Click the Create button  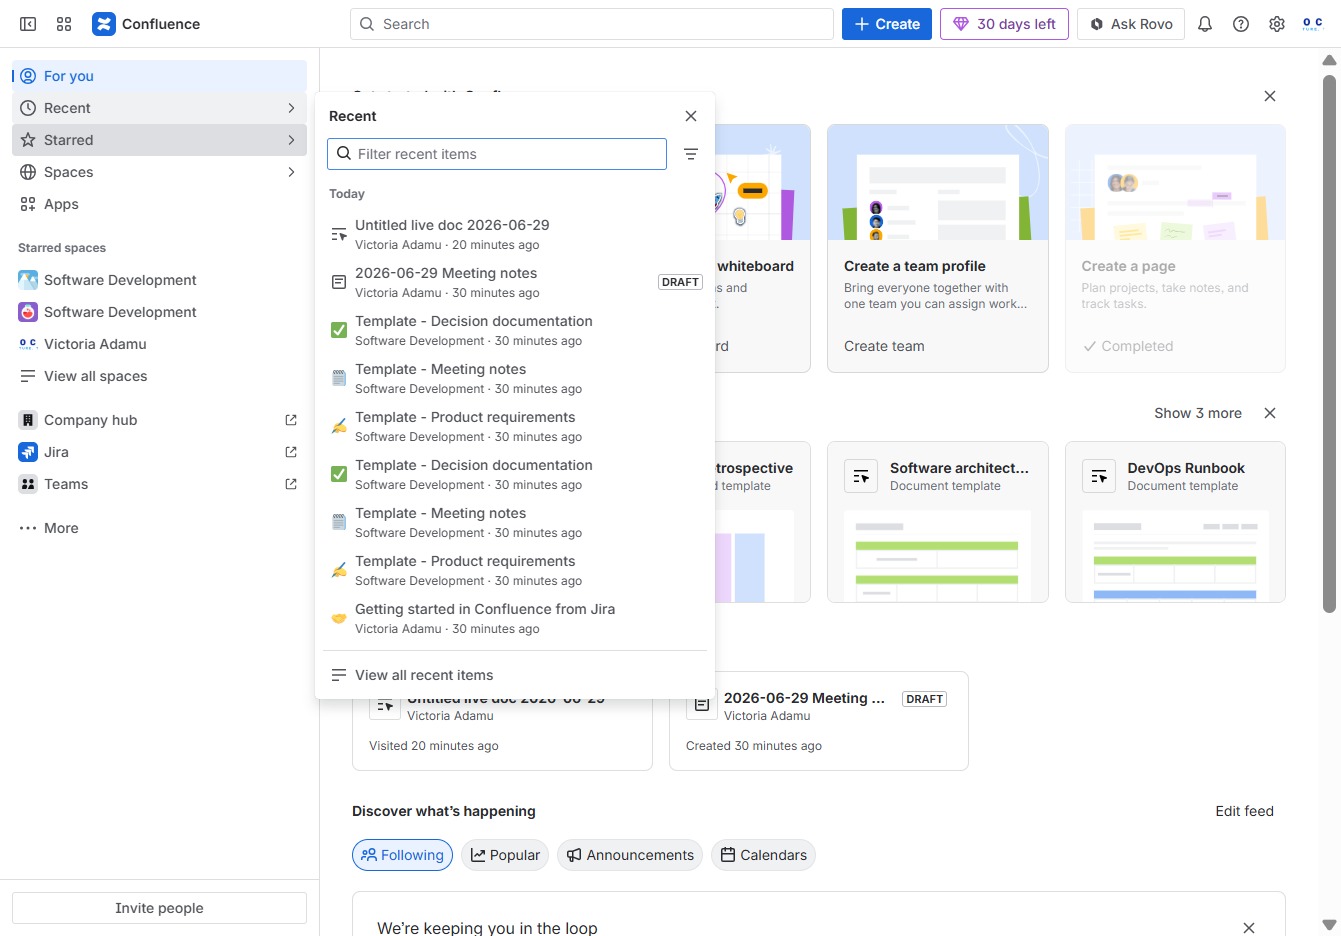tap(887, 24)
